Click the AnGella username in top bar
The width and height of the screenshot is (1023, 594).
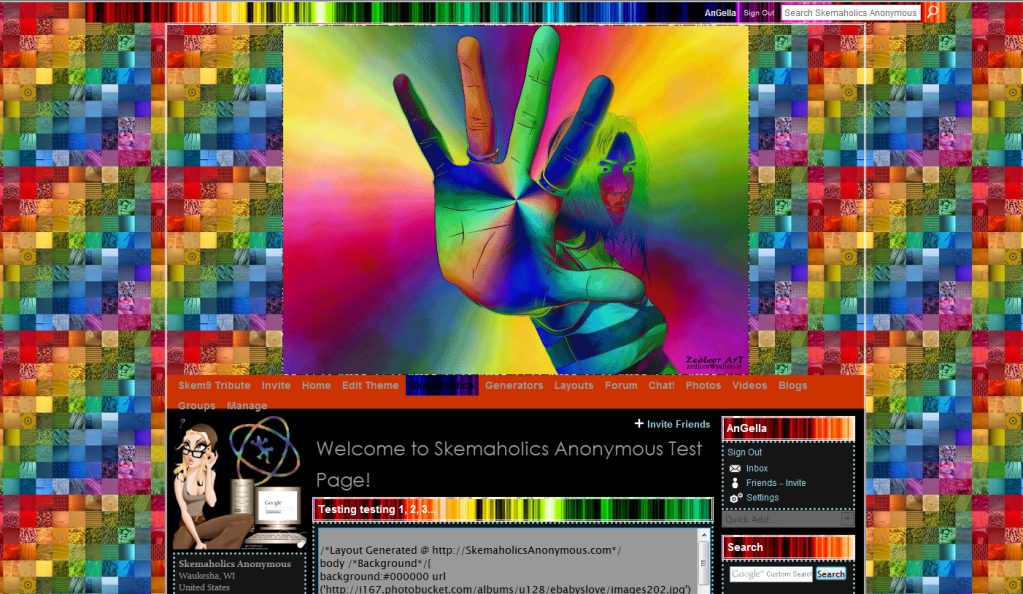[720, 12]
